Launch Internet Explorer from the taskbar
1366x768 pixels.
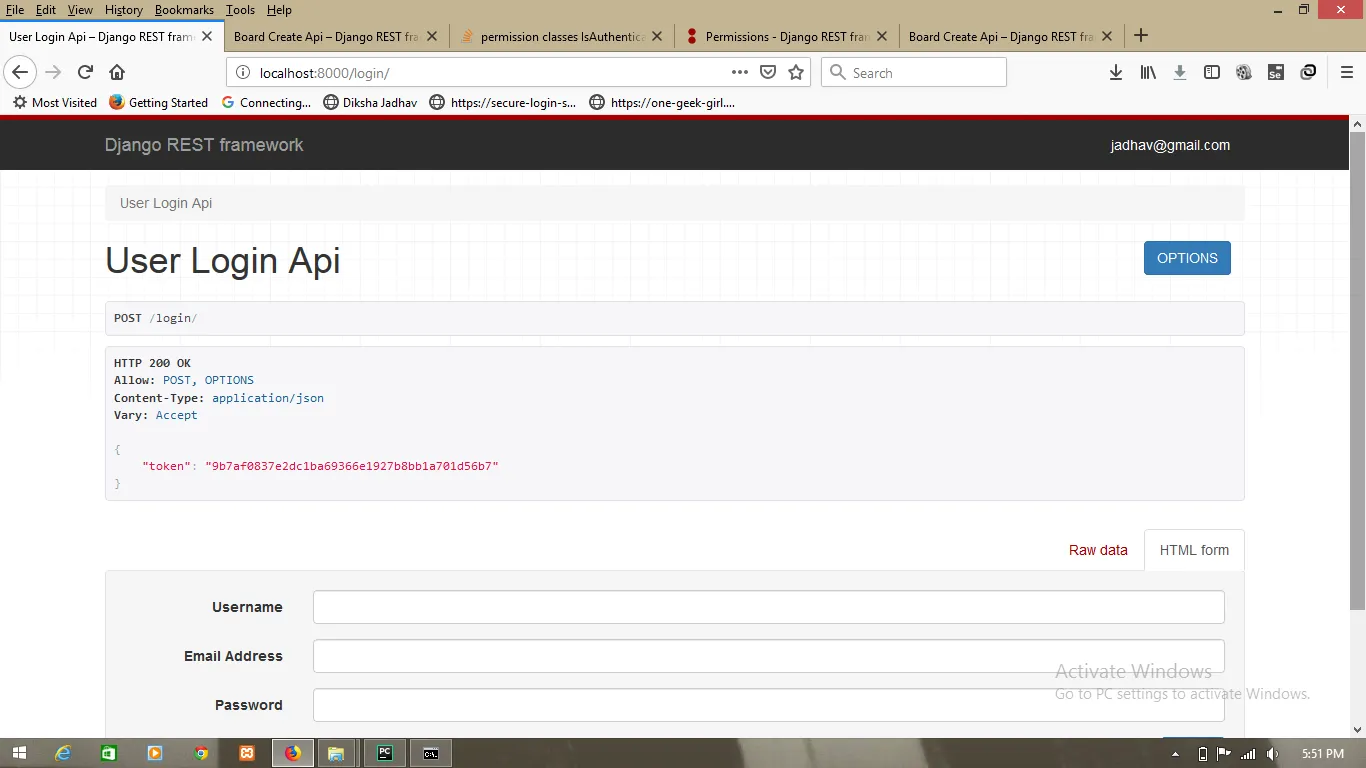tap(63, 753)
